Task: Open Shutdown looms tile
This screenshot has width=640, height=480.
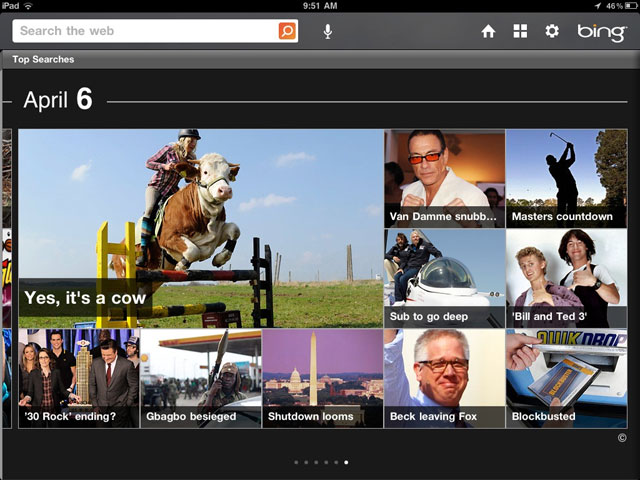Action: (x=322, y=378)
